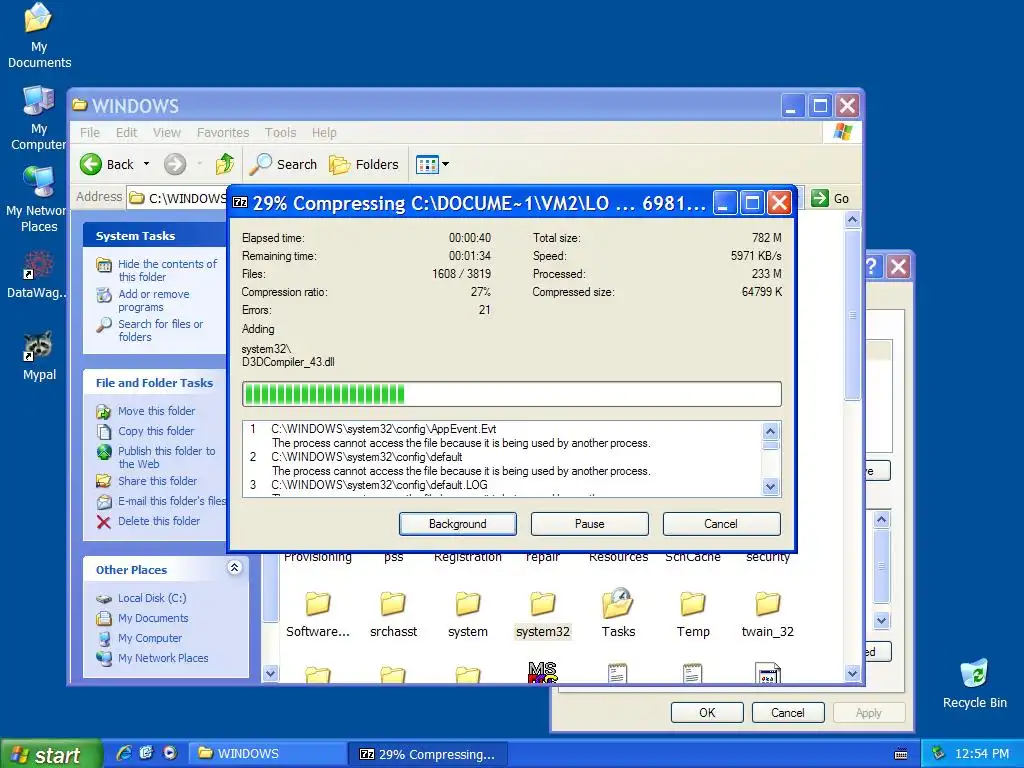Select the system folder
The width and height of the screenshot is (1024, 768).
468,615
